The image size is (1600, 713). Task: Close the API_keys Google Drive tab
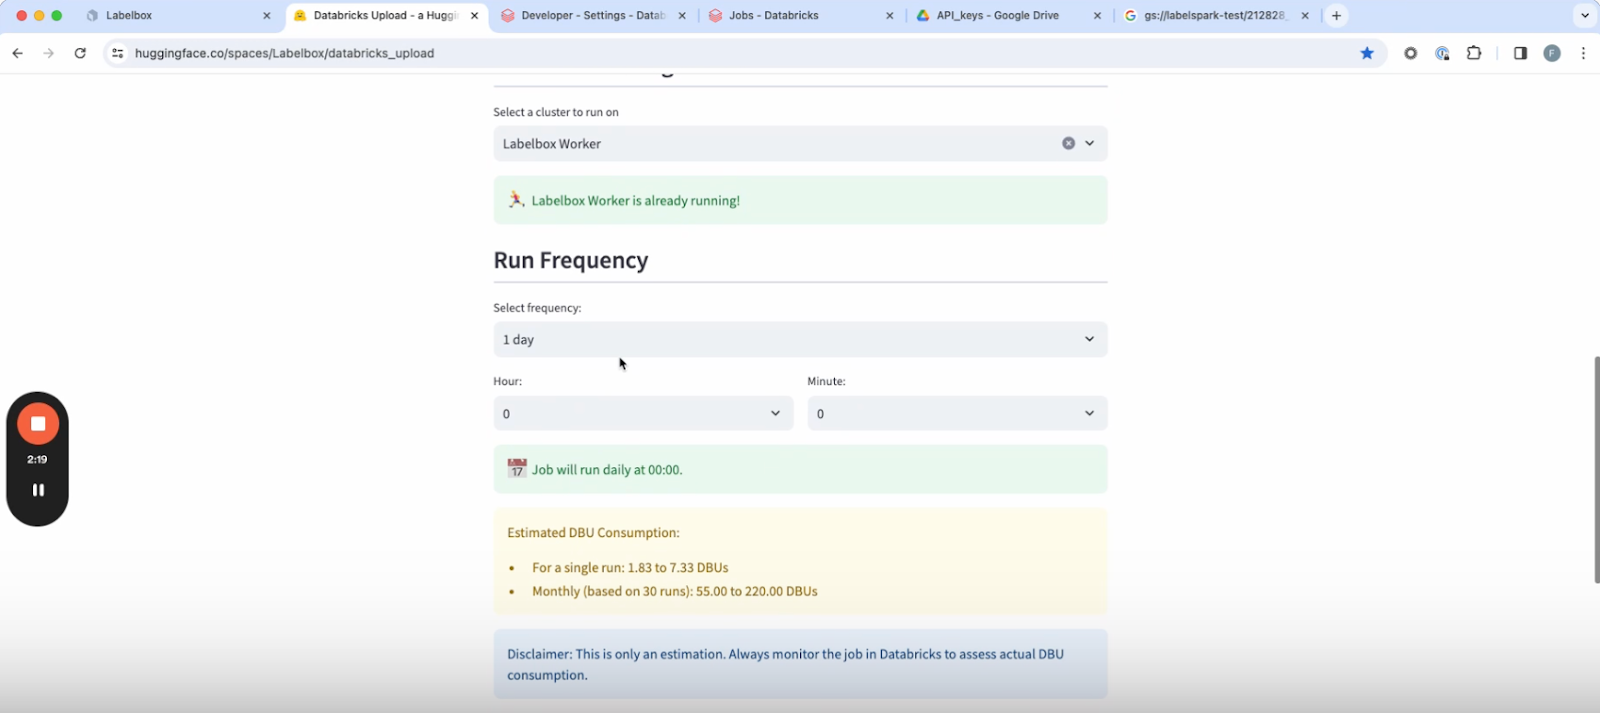(x=1097, y=16)
